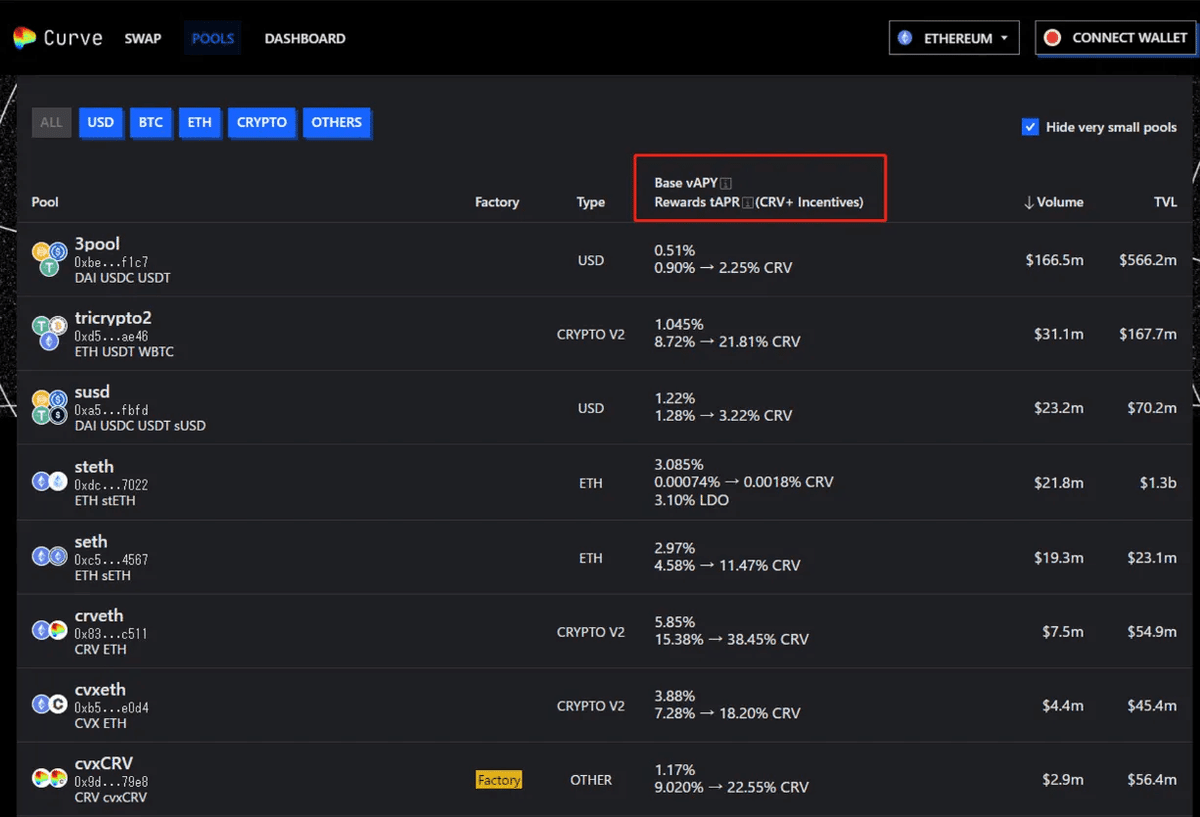Click the crveth volume $7.5m
This screenshot has width=1200, height=817.
(1062, 632)
